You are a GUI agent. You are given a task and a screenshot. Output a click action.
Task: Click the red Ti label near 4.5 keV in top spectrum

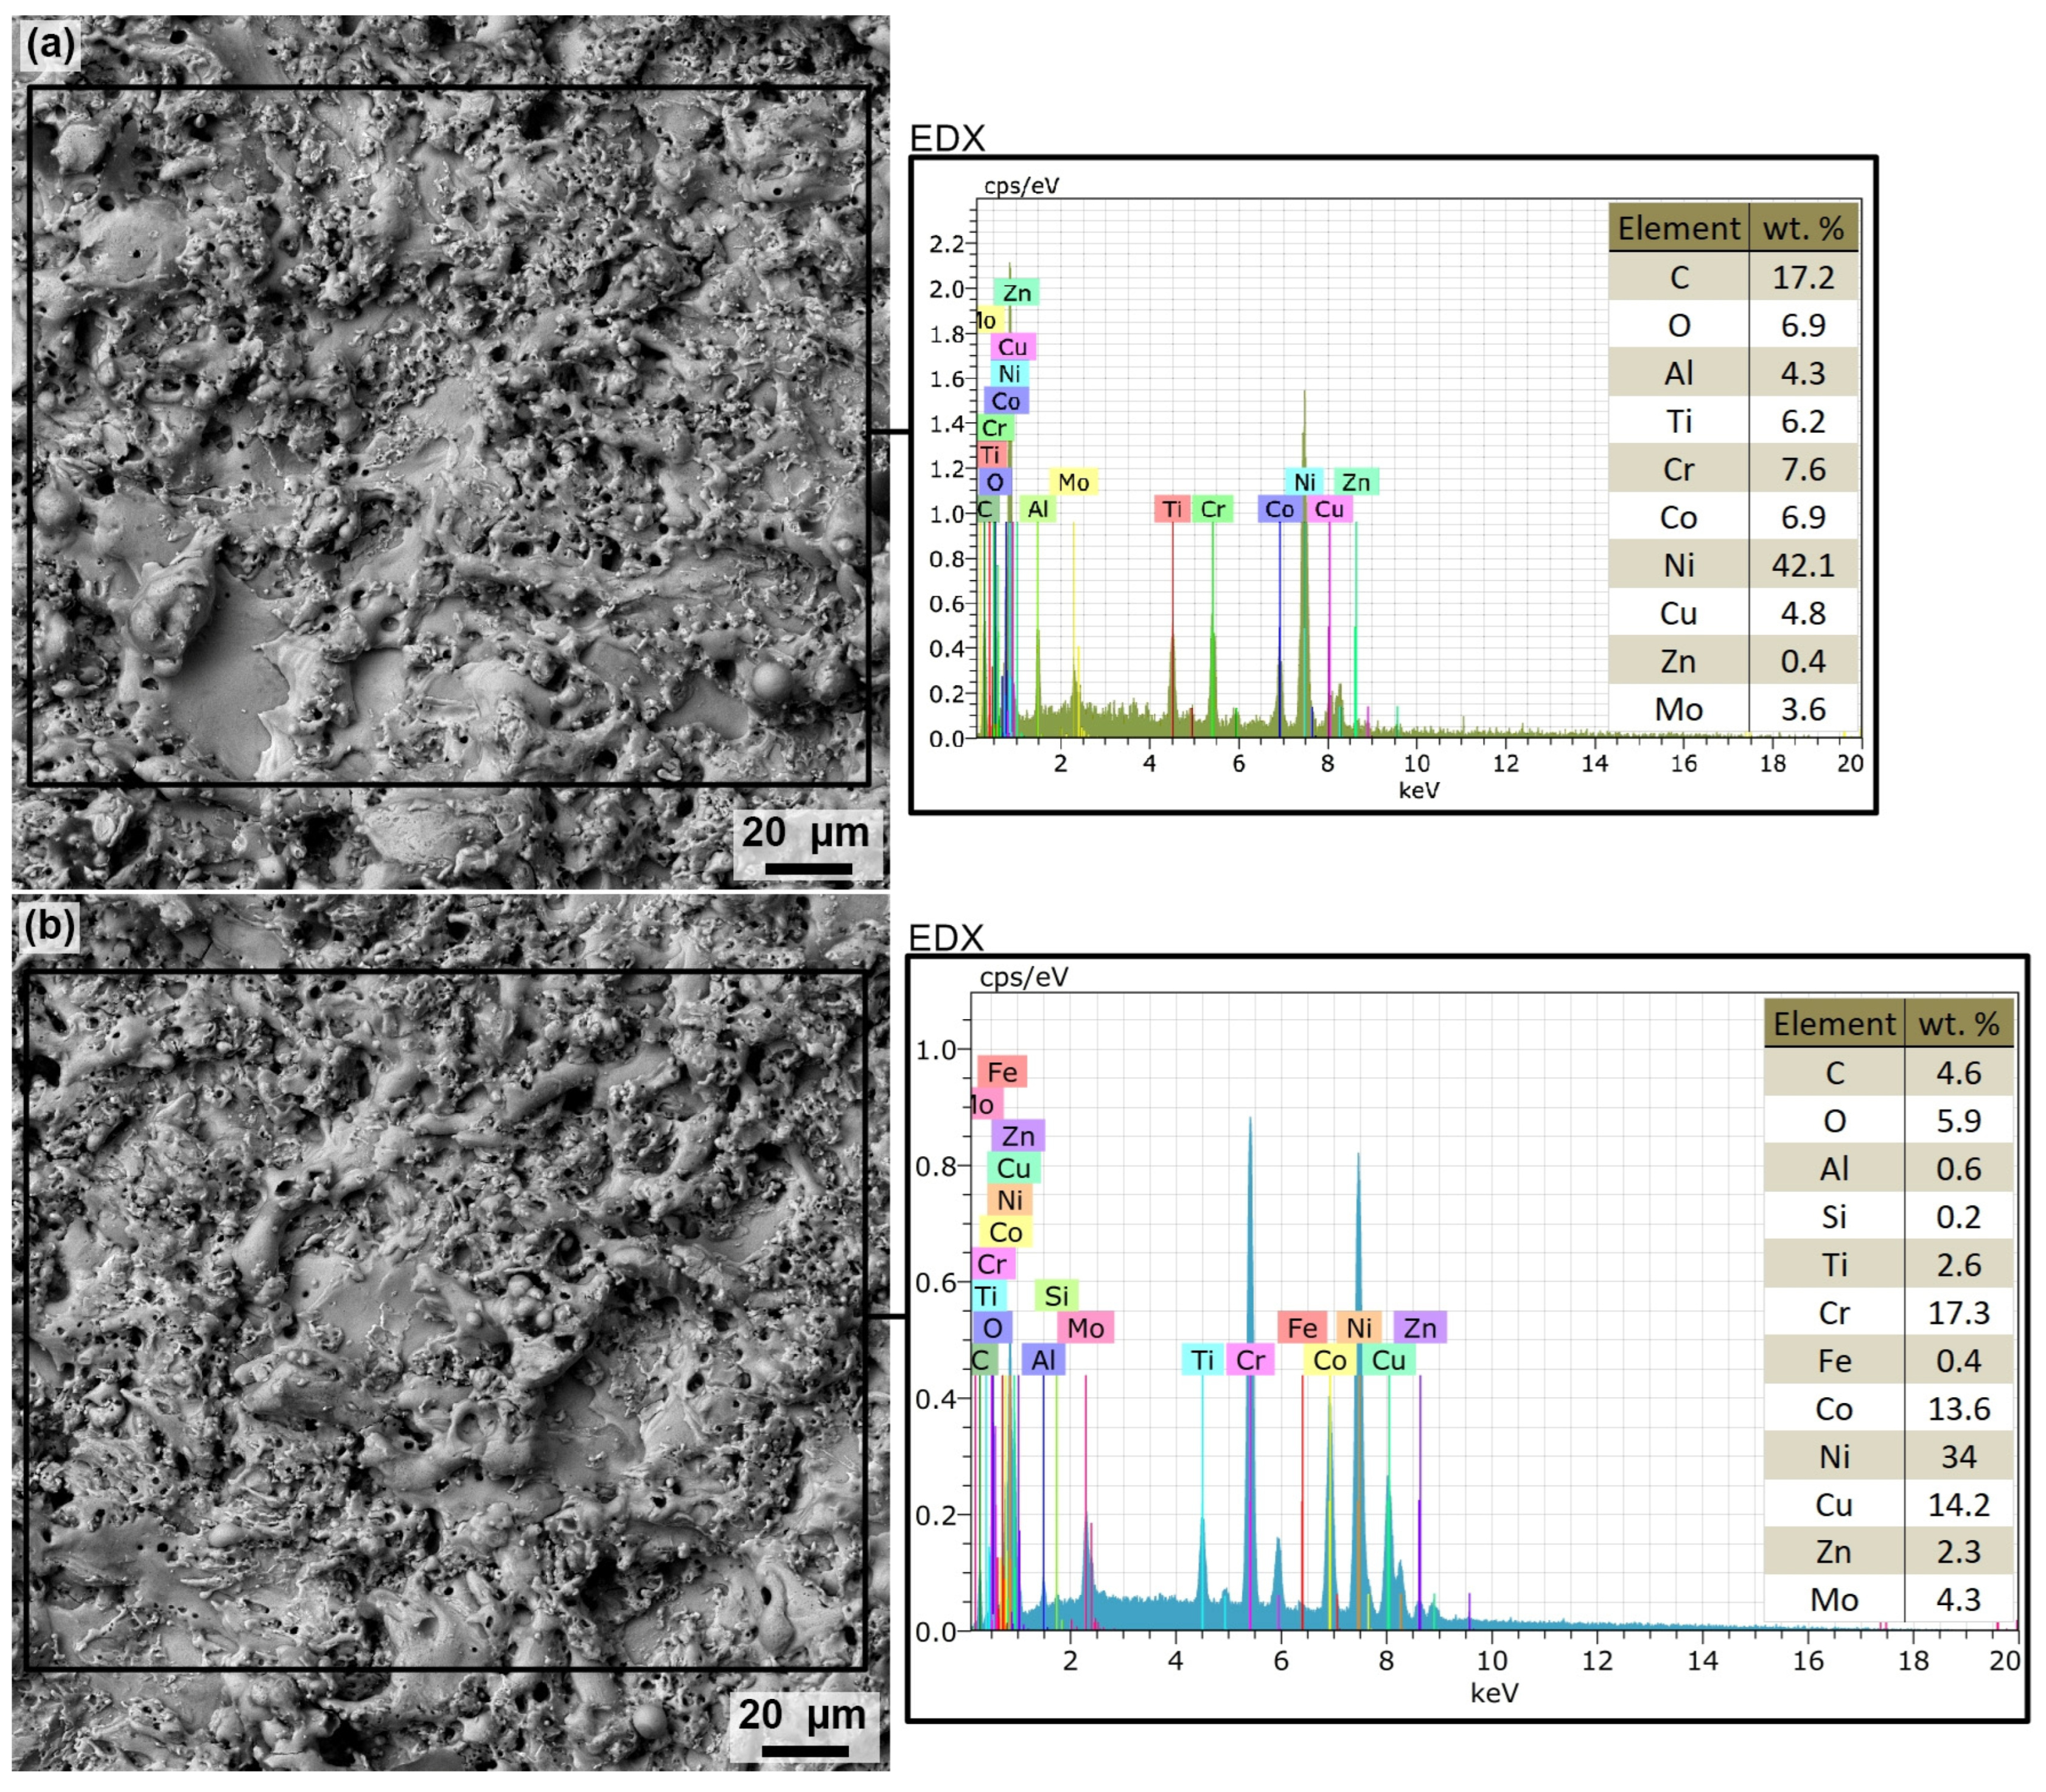coord(1172,509)
